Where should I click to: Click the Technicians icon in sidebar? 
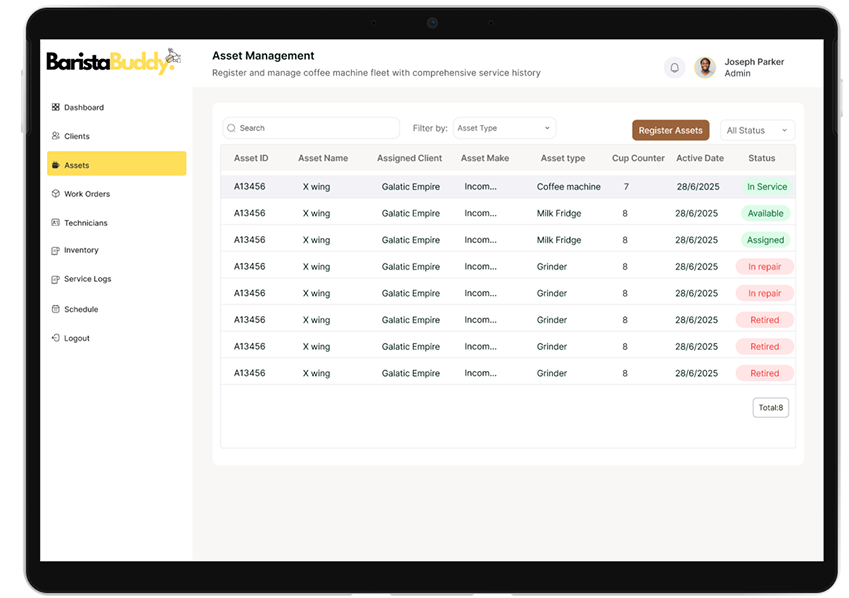(x=56, y=223)
